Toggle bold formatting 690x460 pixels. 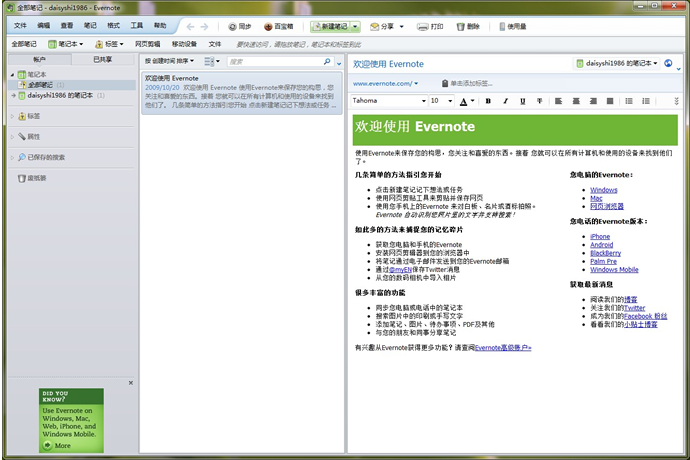[489, 101]
